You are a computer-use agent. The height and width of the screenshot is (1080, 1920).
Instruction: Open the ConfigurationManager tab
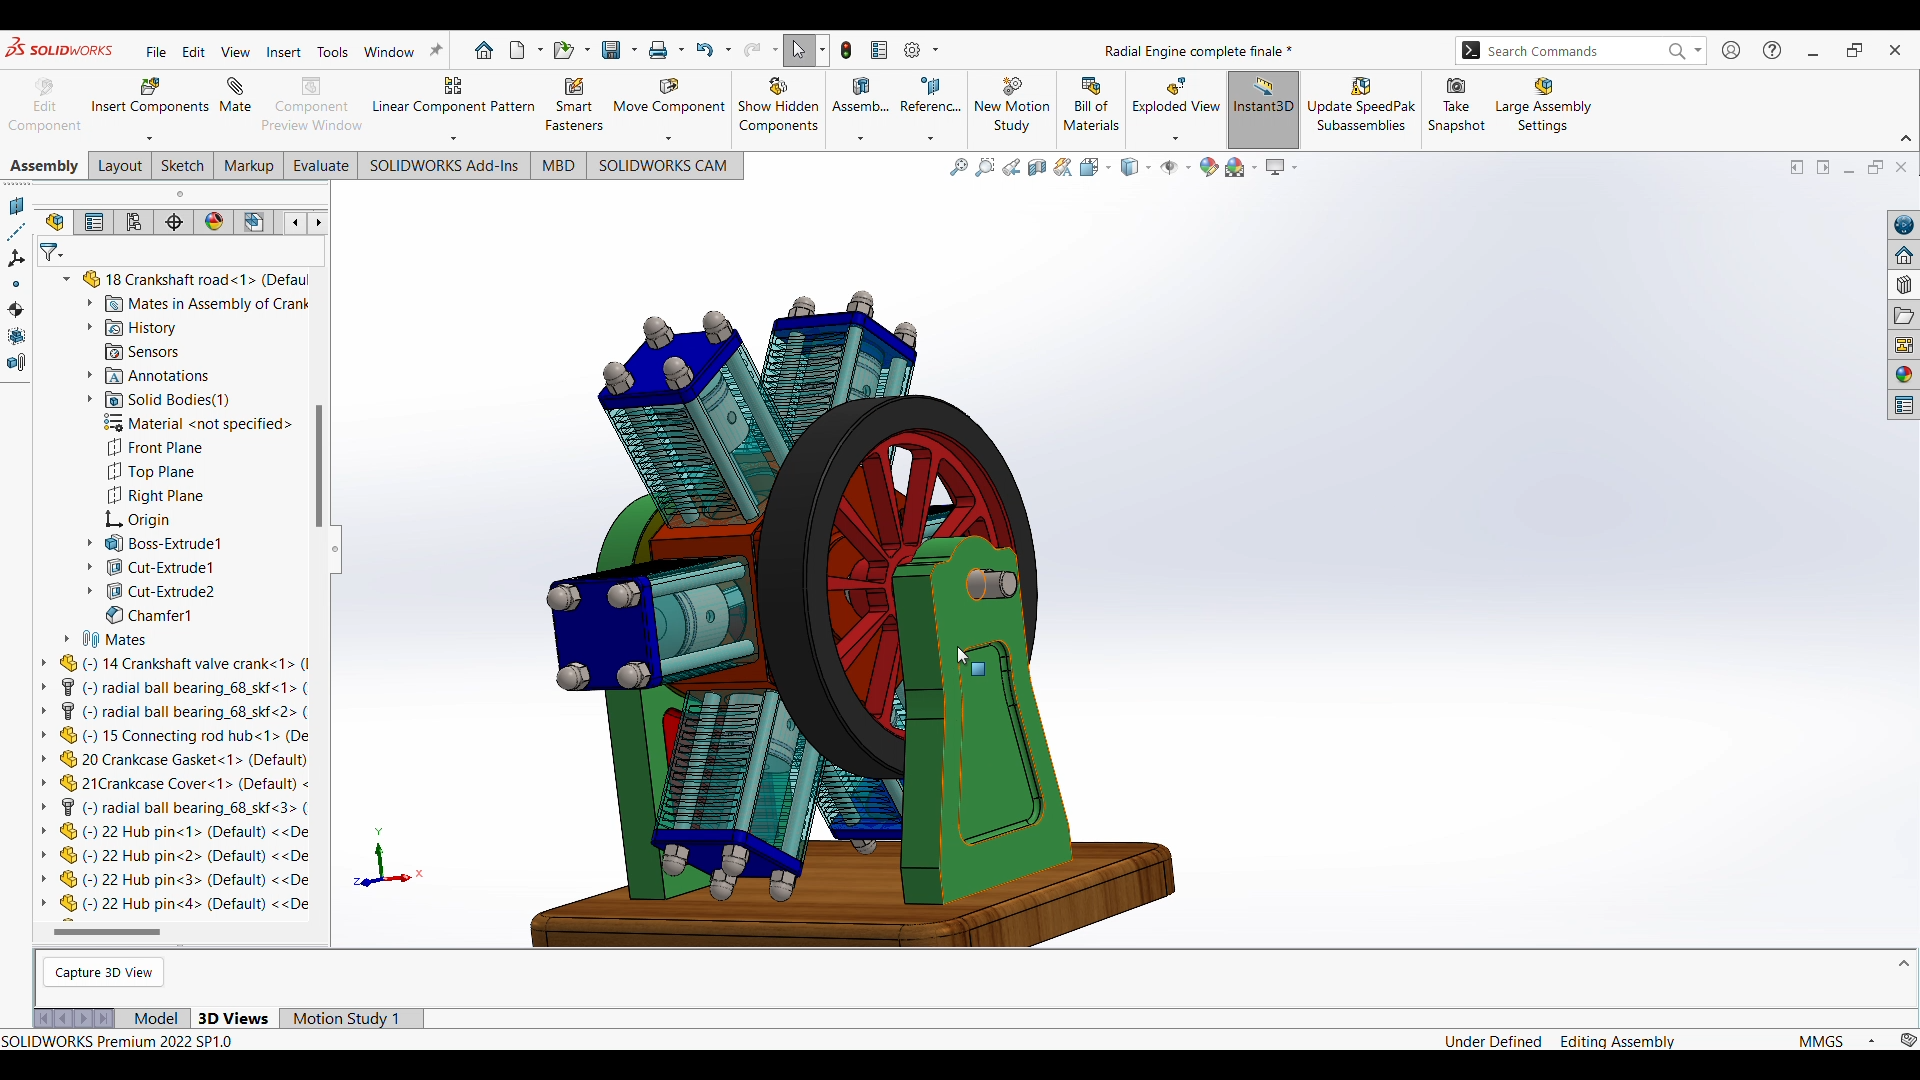(x=135, y=222)
